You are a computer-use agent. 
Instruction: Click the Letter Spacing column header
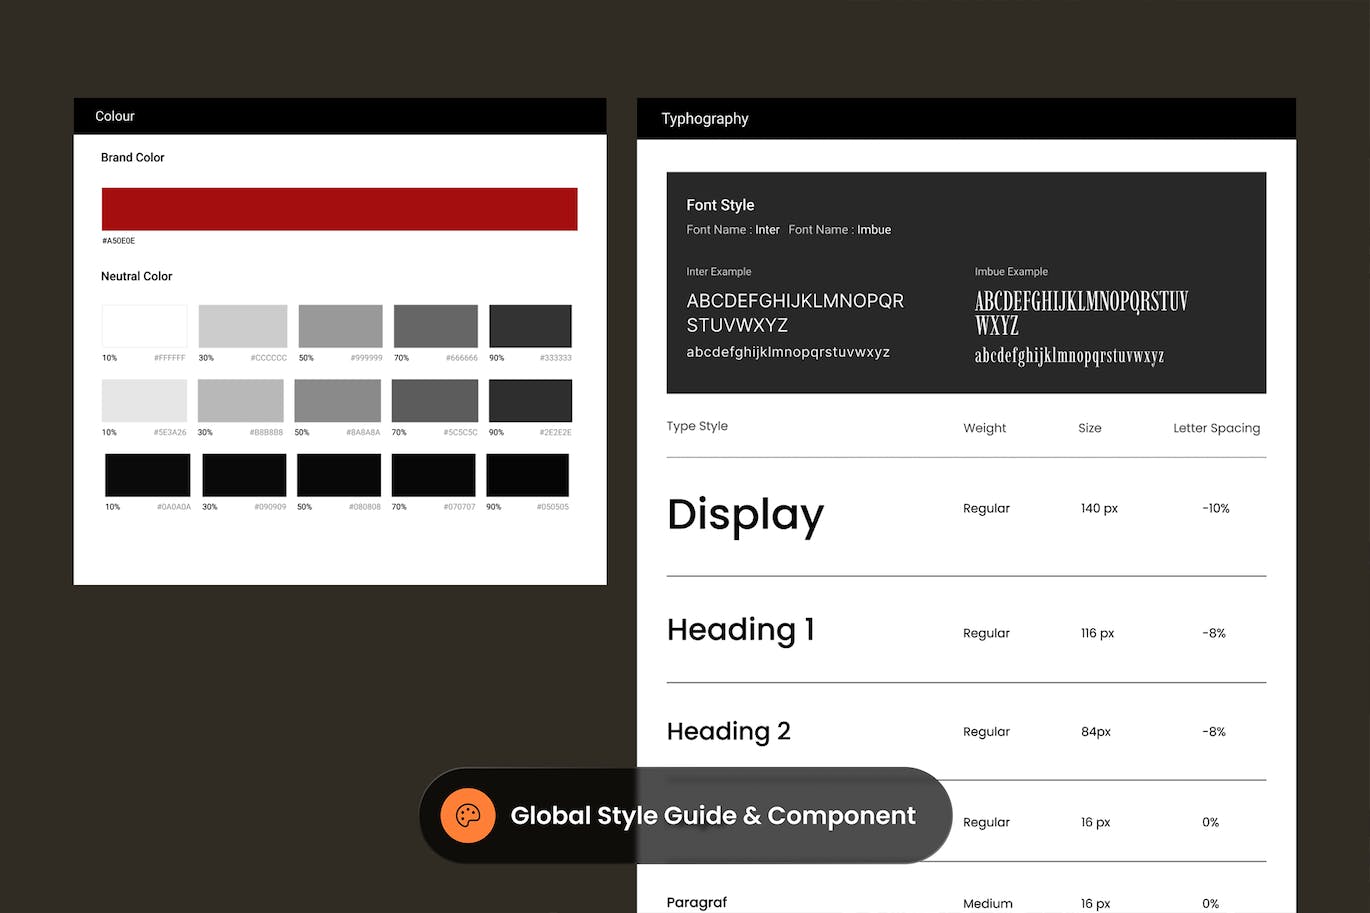pos(1216,428)
